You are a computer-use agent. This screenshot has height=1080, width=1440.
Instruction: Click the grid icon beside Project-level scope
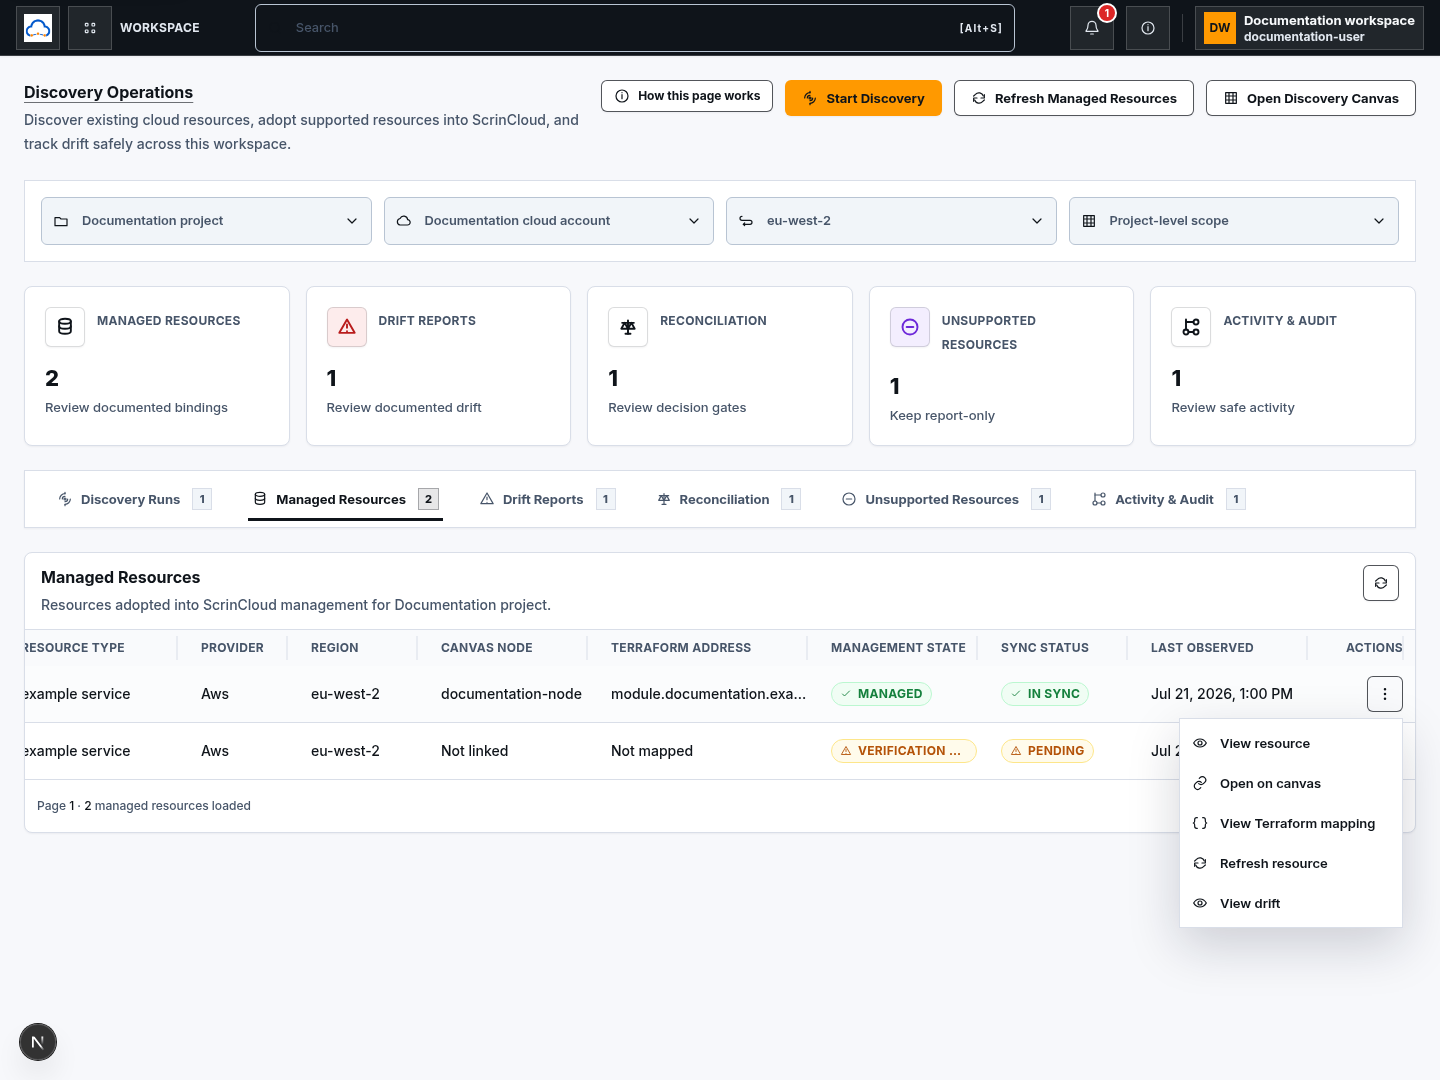[x=1089, y=221]
